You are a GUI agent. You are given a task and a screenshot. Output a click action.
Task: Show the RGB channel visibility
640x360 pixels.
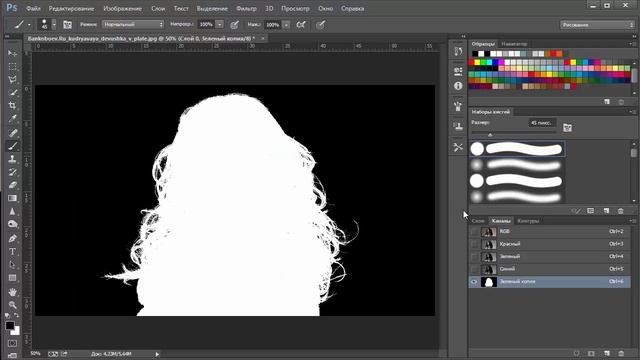[474, 231]
